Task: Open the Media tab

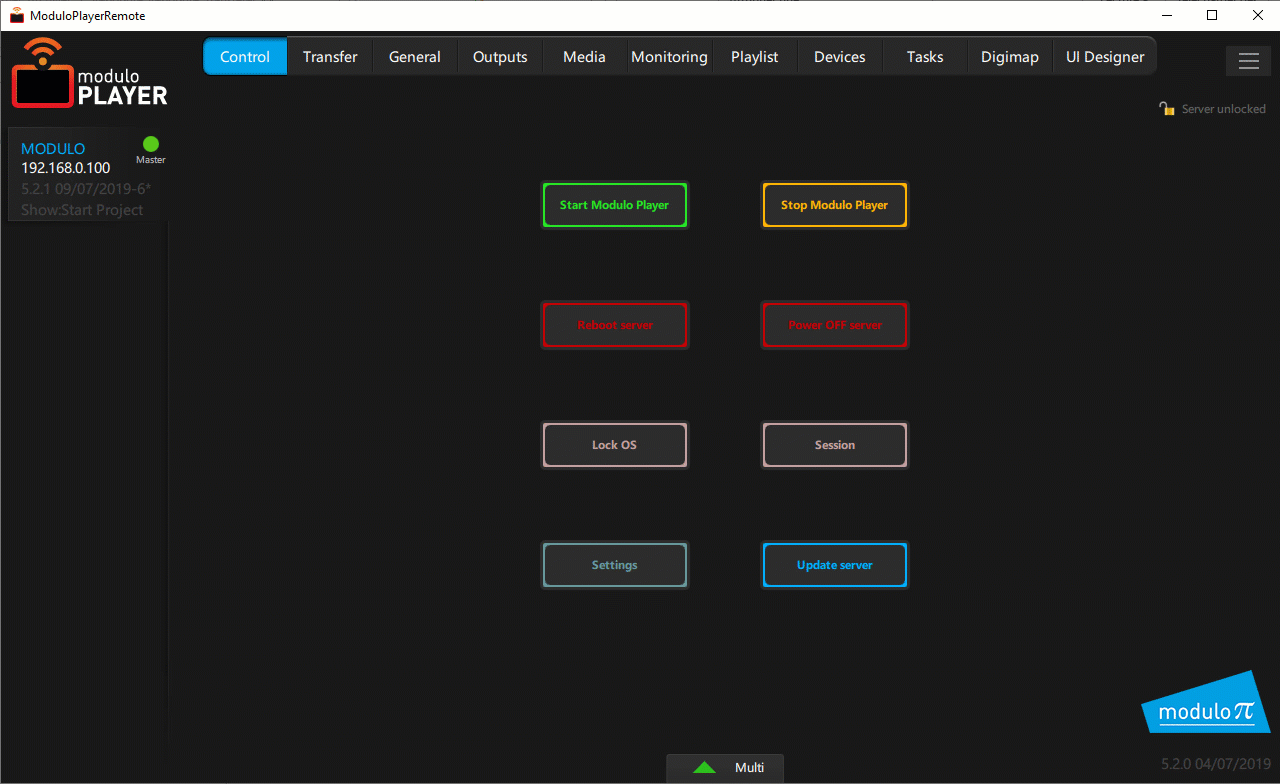Action: 584,57
